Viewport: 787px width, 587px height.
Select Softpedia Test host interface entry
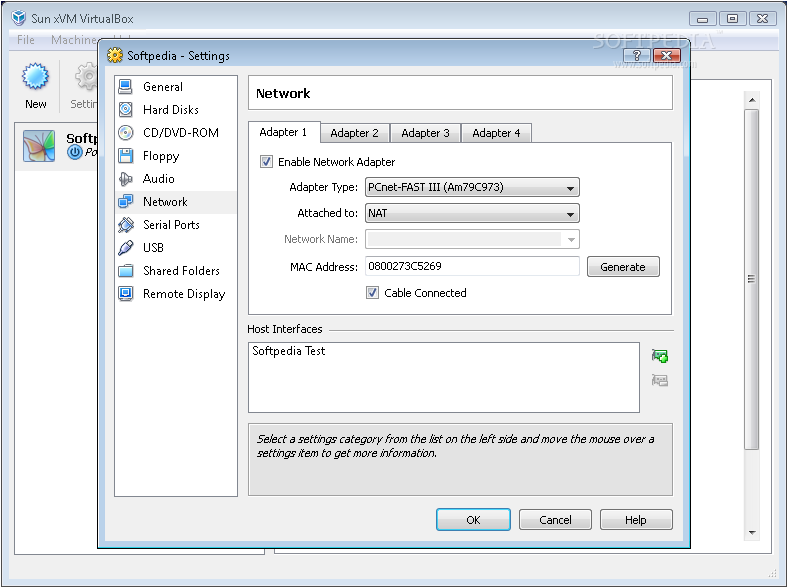click(289, 351)
